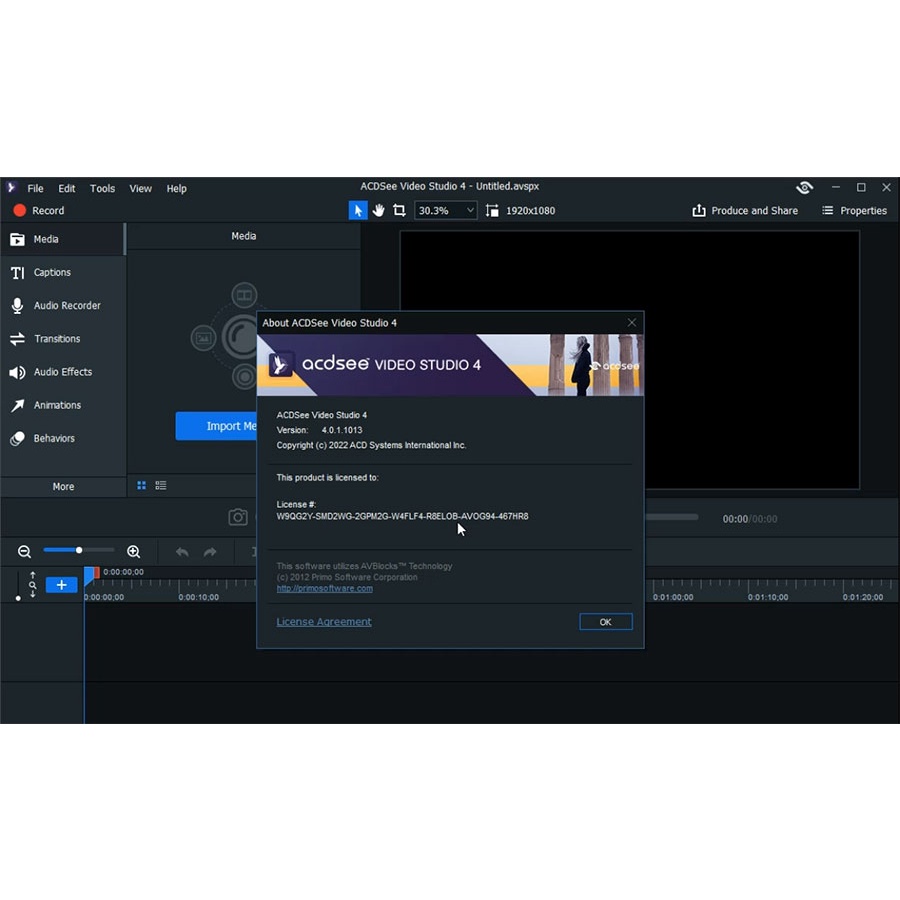Open the View menu
The height and width of the screenshot is (900, 900).
(141, 188)
